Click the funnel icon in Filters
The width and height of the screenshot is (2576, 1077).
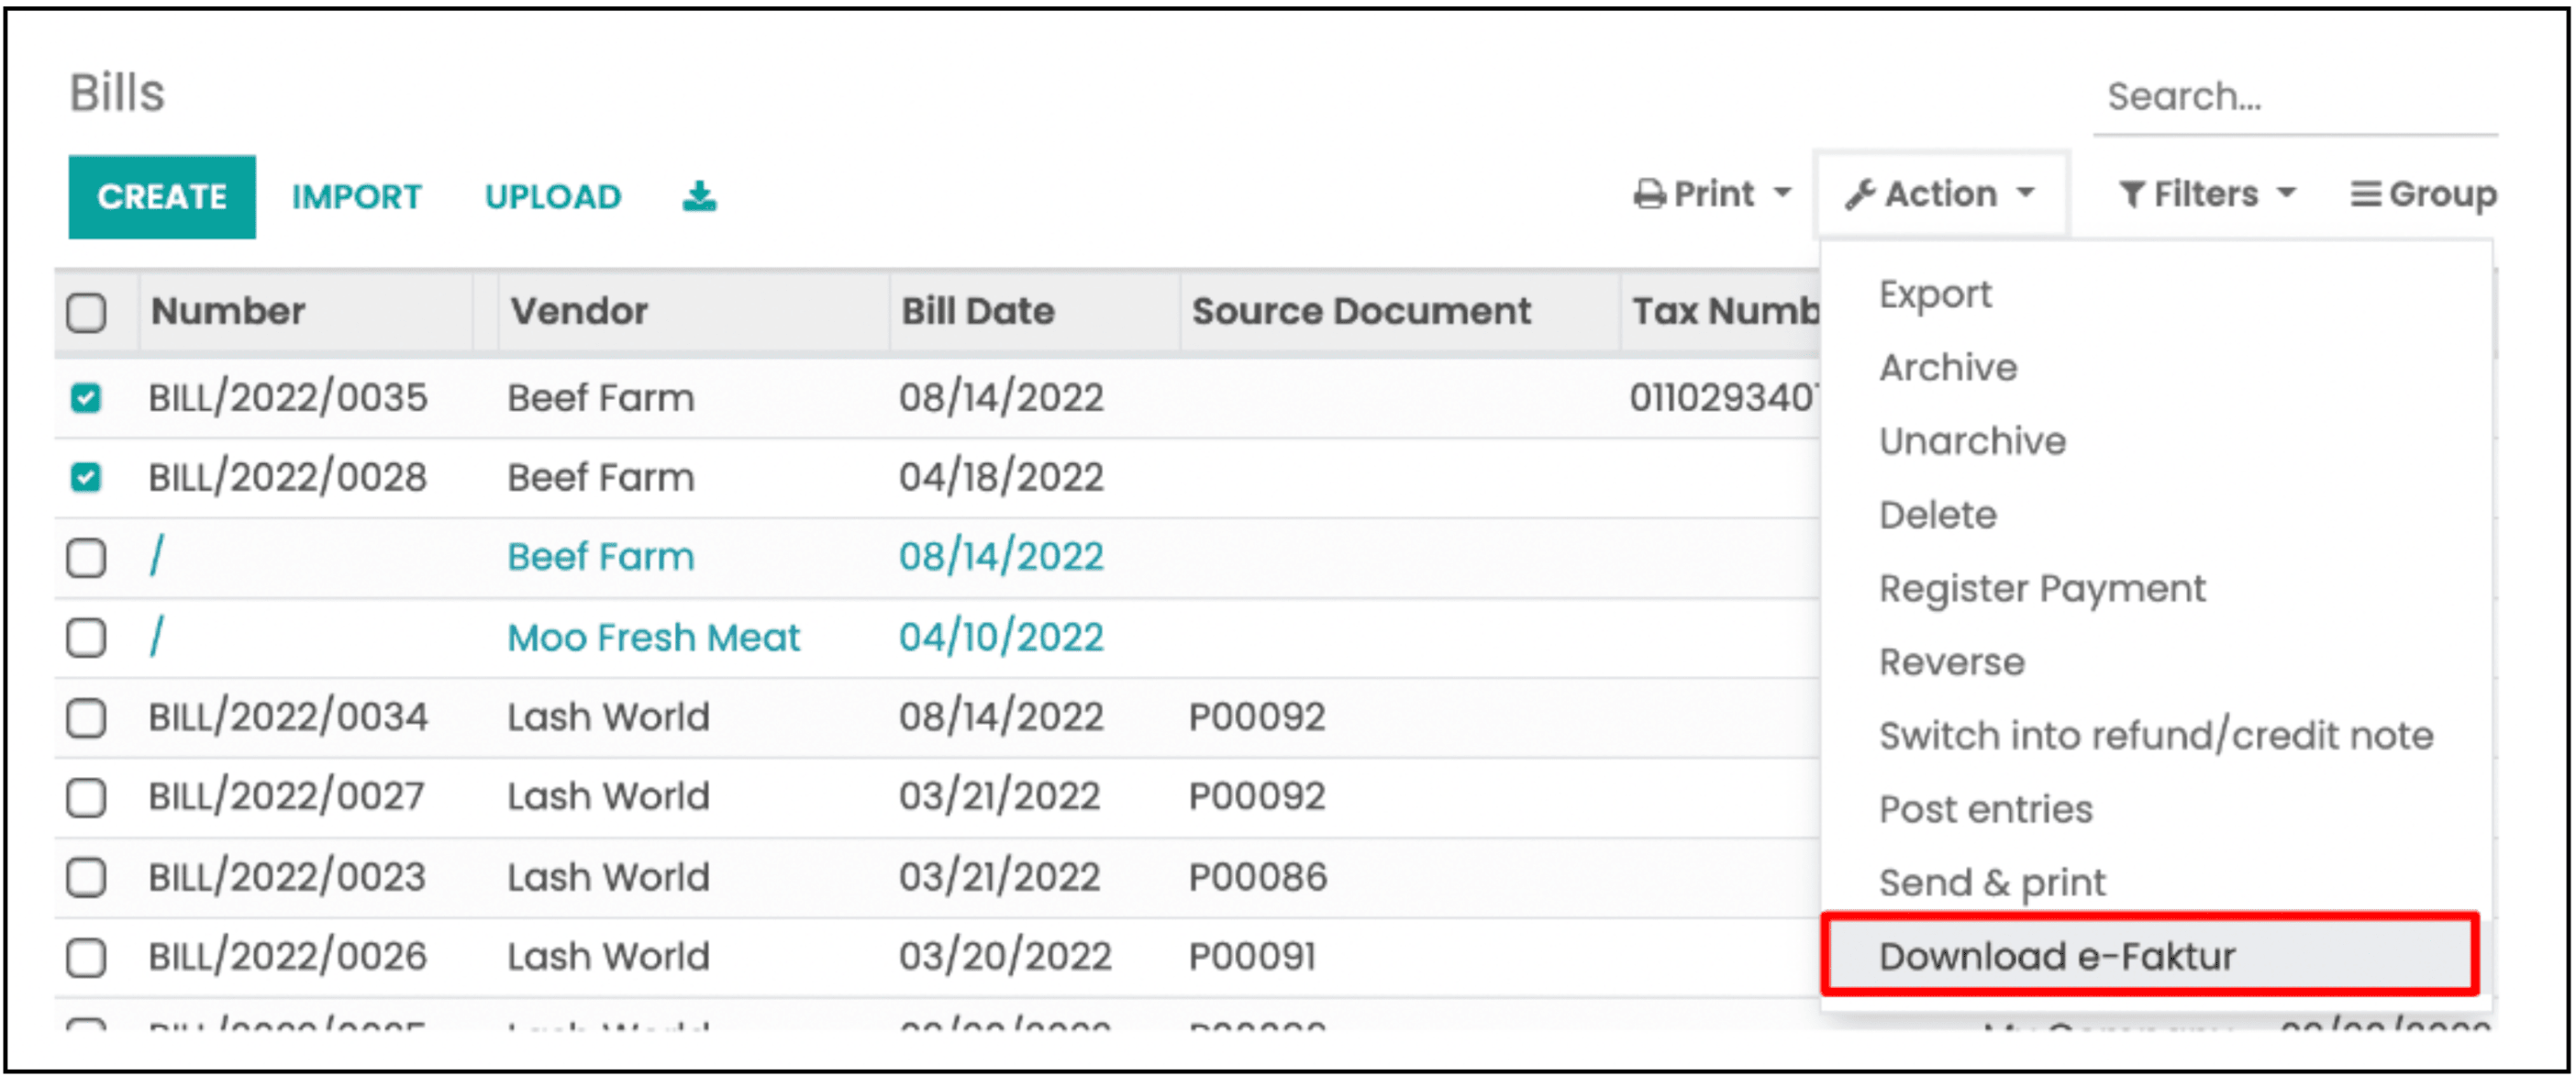[x=2131, y=194]
